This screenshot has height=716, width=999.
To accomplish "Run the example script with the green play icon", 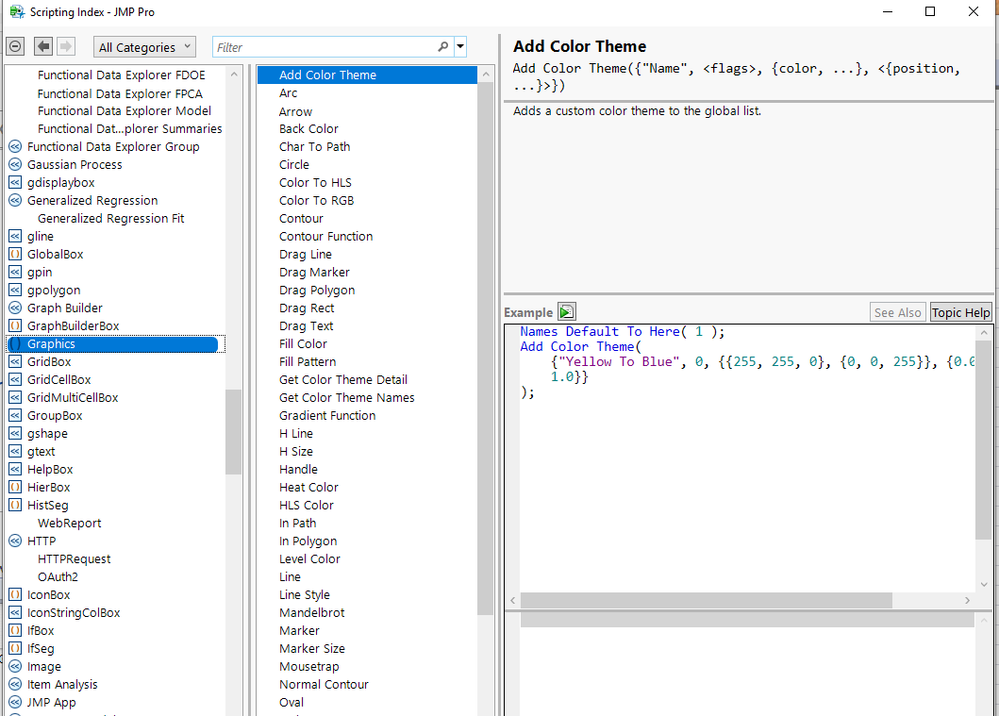I will tap(566, 312).
